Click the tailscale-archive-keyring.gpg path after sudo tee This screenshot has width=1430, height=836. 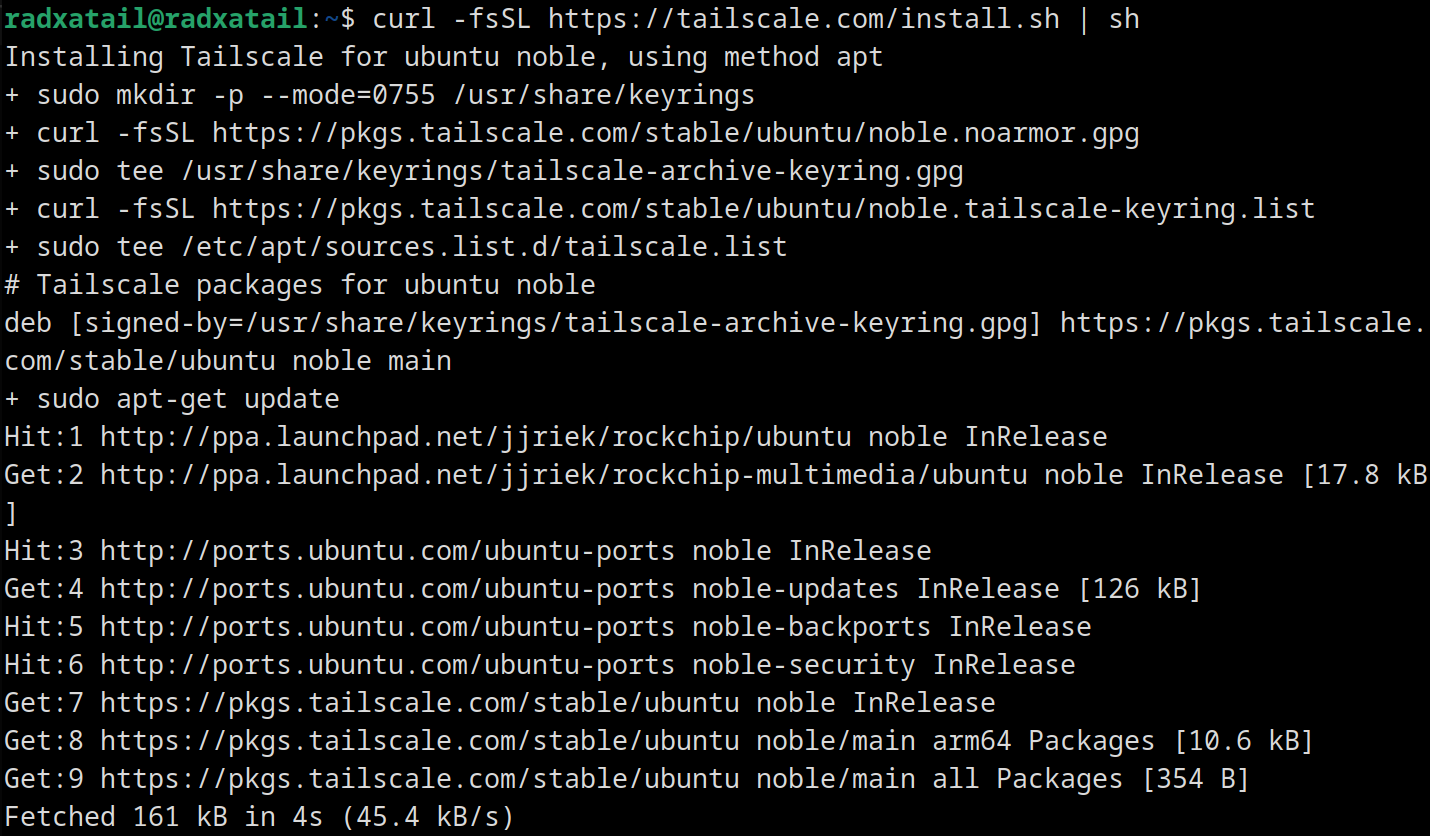[572, 171]
